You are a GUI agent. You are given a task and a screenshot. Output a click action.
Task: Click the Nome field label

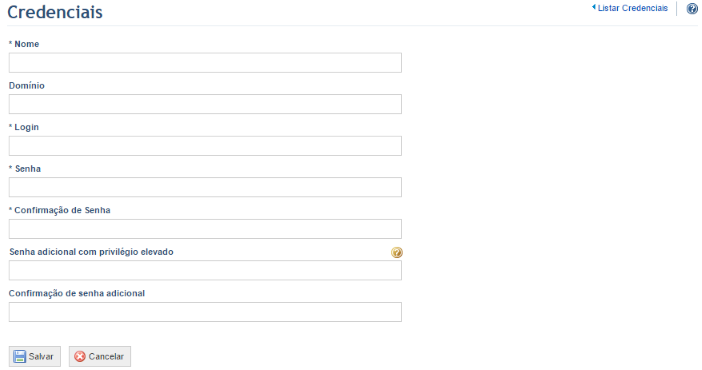(x=24, y=44)
